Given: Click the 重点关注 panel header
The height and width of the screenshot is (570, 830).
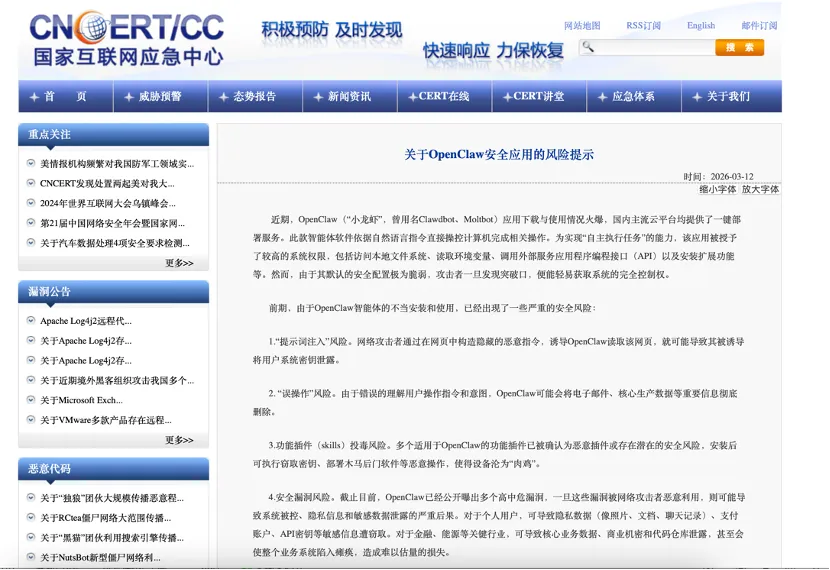Looking at the screenshot, I should coord(113,134).
